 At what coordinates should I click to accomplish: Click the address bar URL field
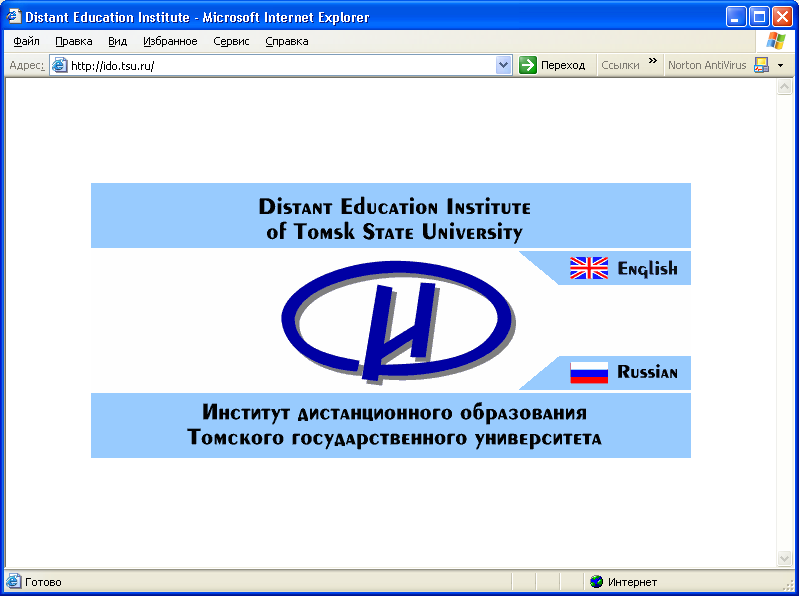coord(281,65)
